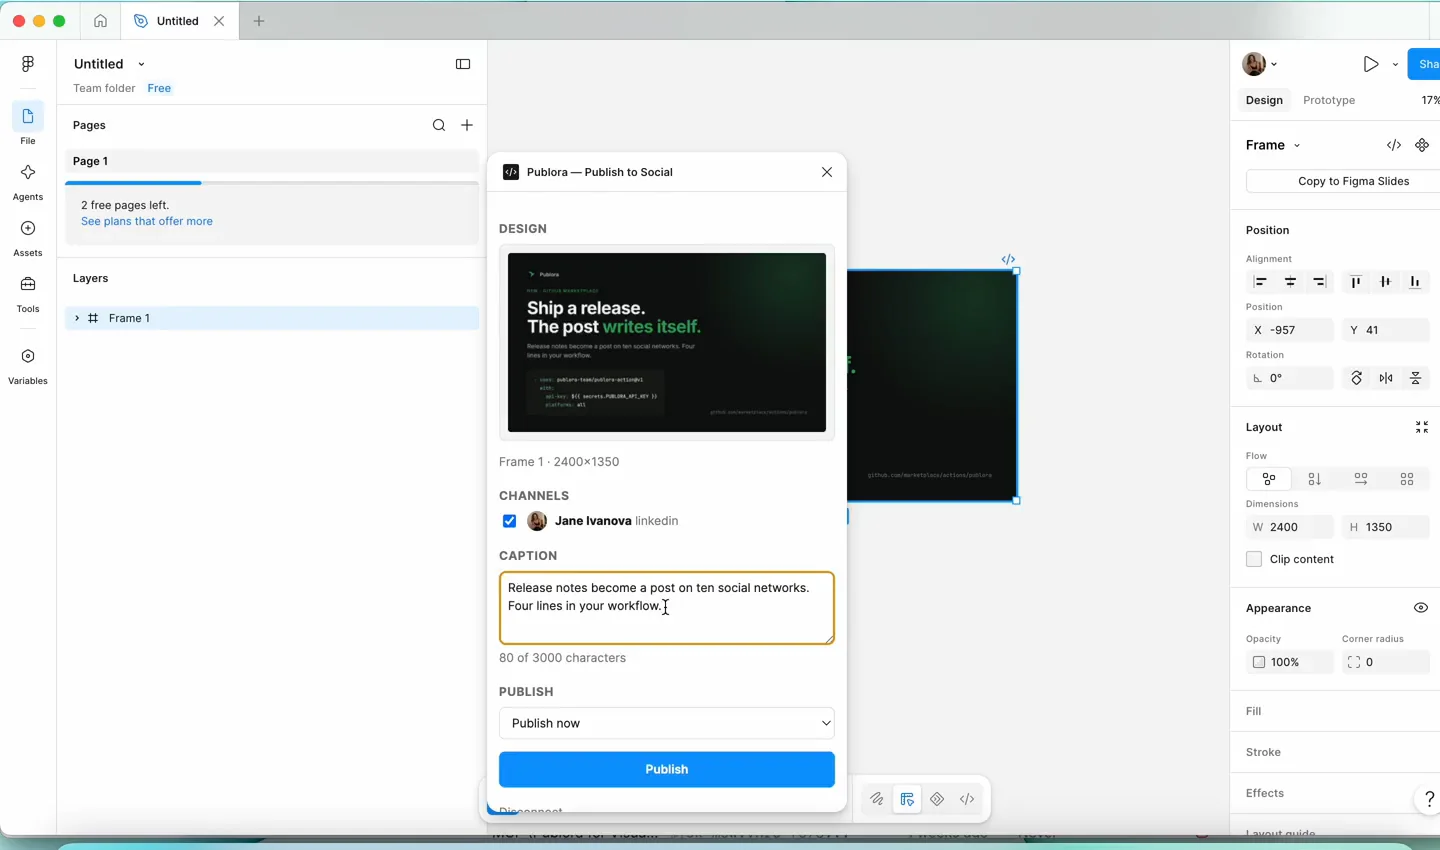Go to the Figma home icon

[x=101, y=21]
